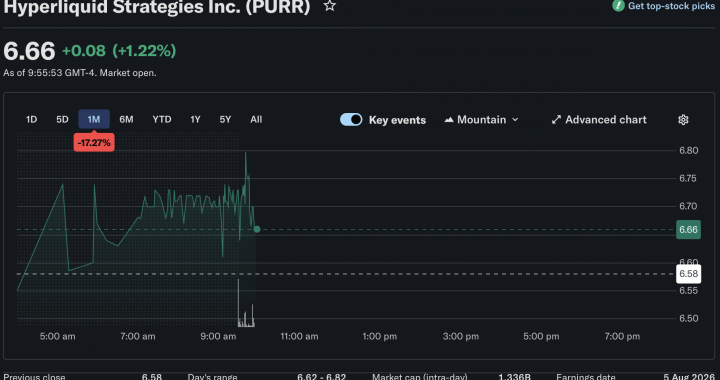Select the 1Y range tab
720x380 pixels.
(195, 119)
